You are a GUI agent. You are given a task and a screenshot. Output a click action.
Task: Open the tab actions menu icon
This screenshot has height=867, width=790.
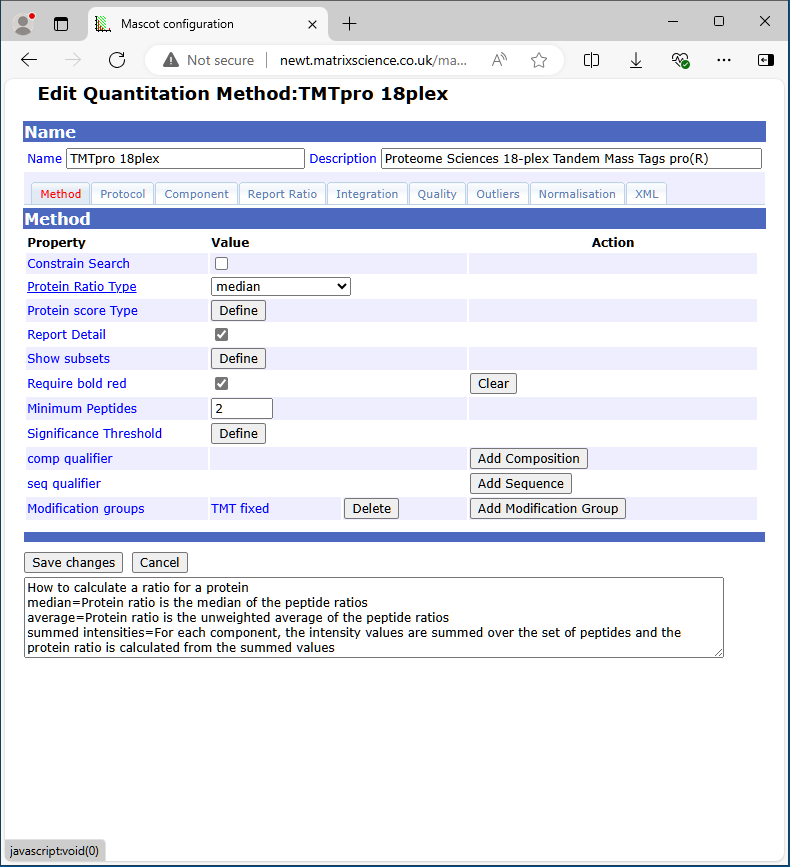61,24
